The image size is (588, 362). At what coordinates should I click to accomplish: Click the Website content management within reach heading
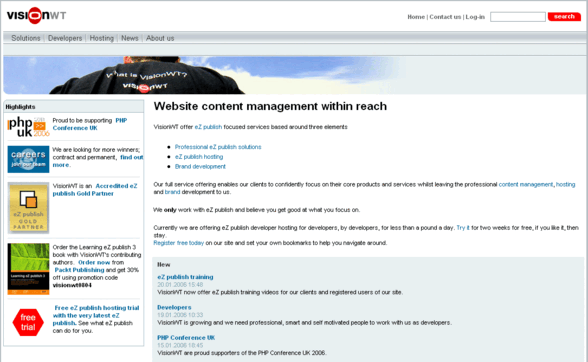(270, 106)
